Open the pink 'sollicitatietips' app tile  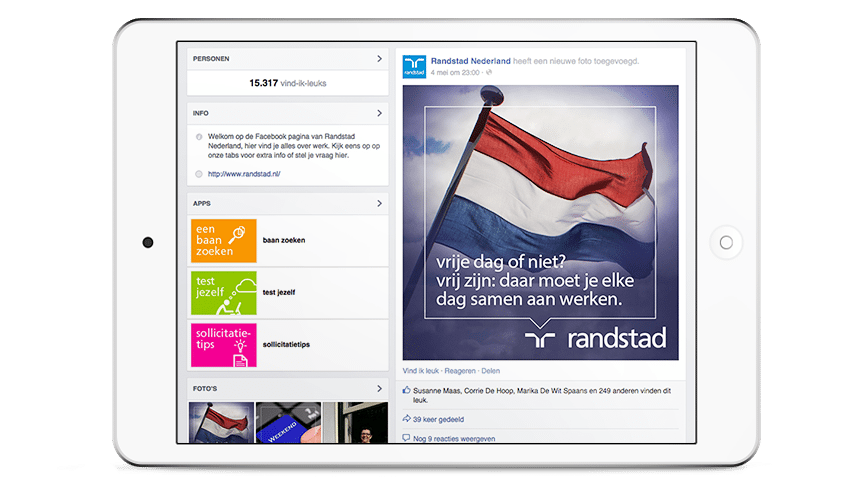224,345
